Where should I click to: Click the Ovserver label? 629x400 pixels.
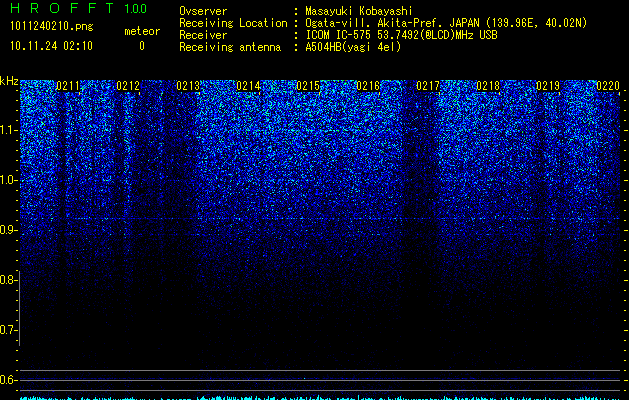click(x=203, y=11)
